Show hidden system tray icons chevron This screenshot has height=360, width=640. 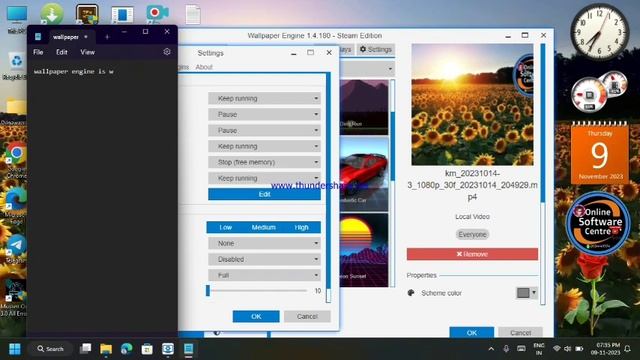click(491, 349)
